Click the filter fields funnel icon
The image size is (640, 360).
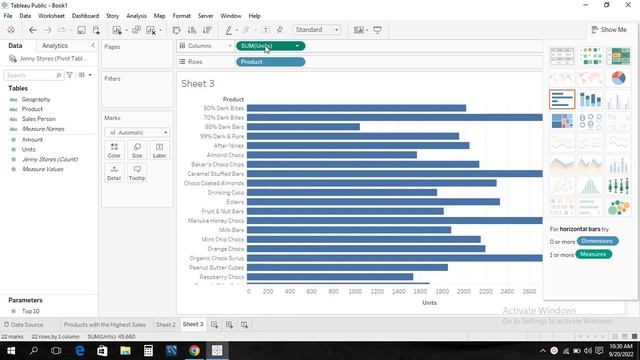(x=70, y=75)
